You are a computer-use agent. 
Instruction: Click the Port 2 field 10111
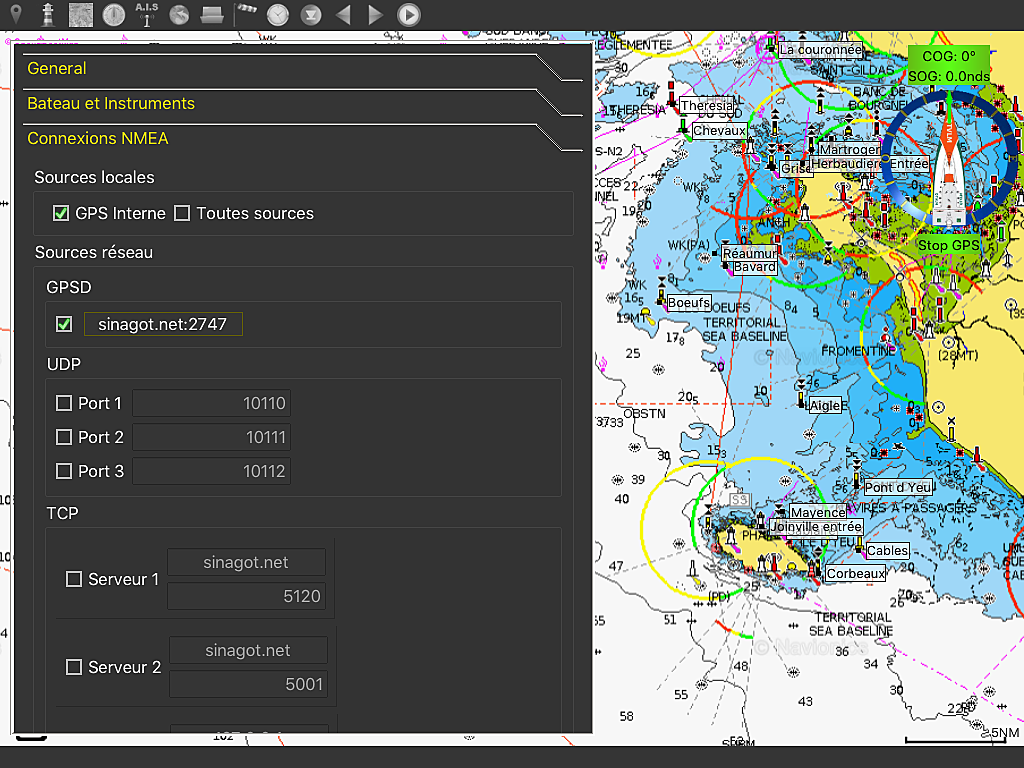tap(212, 438)
